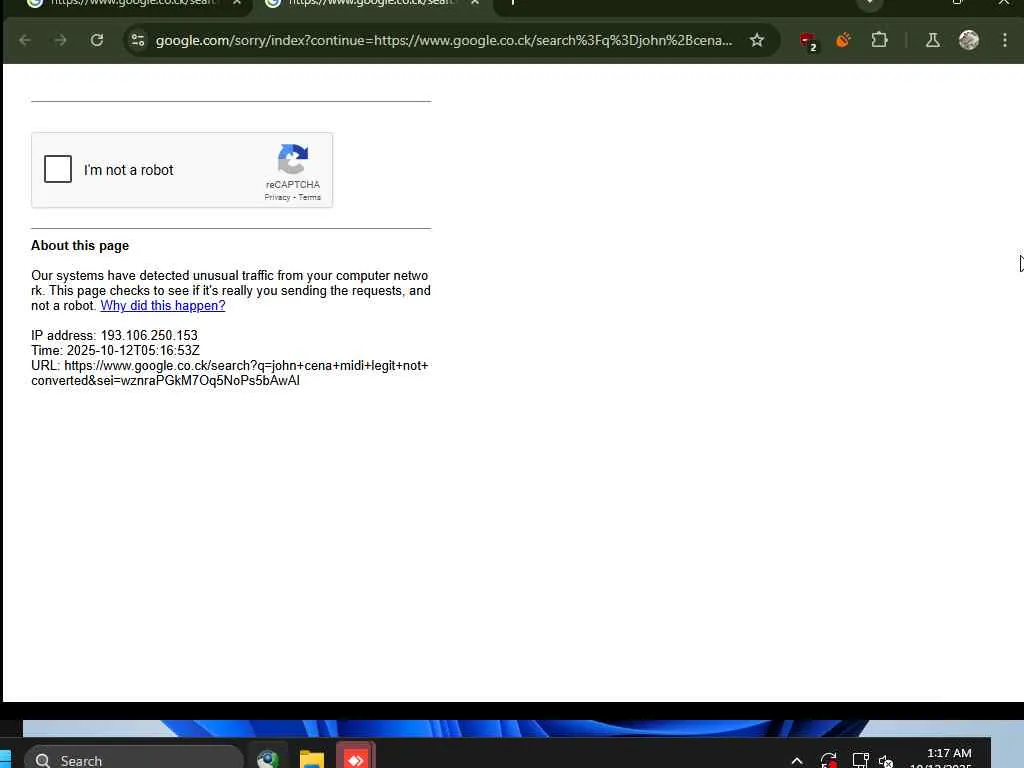Viewport: 1024px width, 768px height.
Task: Open the volume muted tray icon
Action: point(886,760)
